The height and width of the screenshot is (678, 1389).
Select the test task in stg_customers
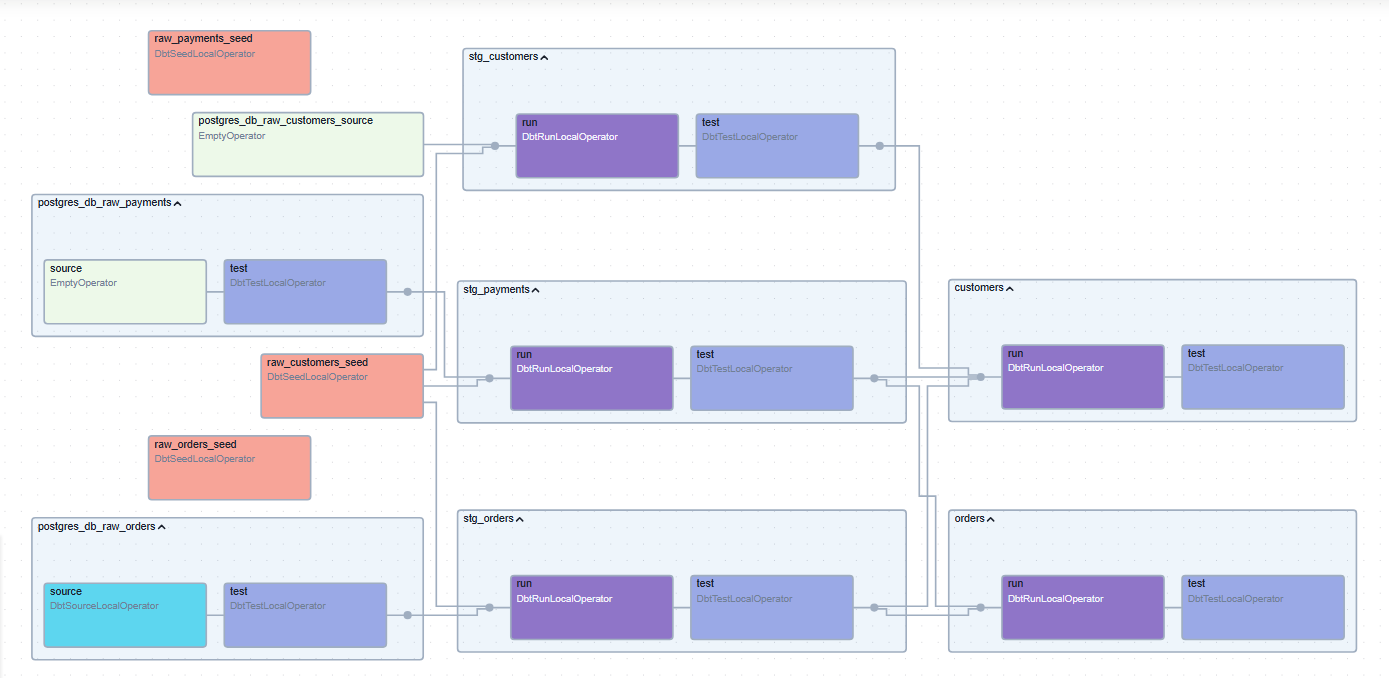click(x=777, y=146)
